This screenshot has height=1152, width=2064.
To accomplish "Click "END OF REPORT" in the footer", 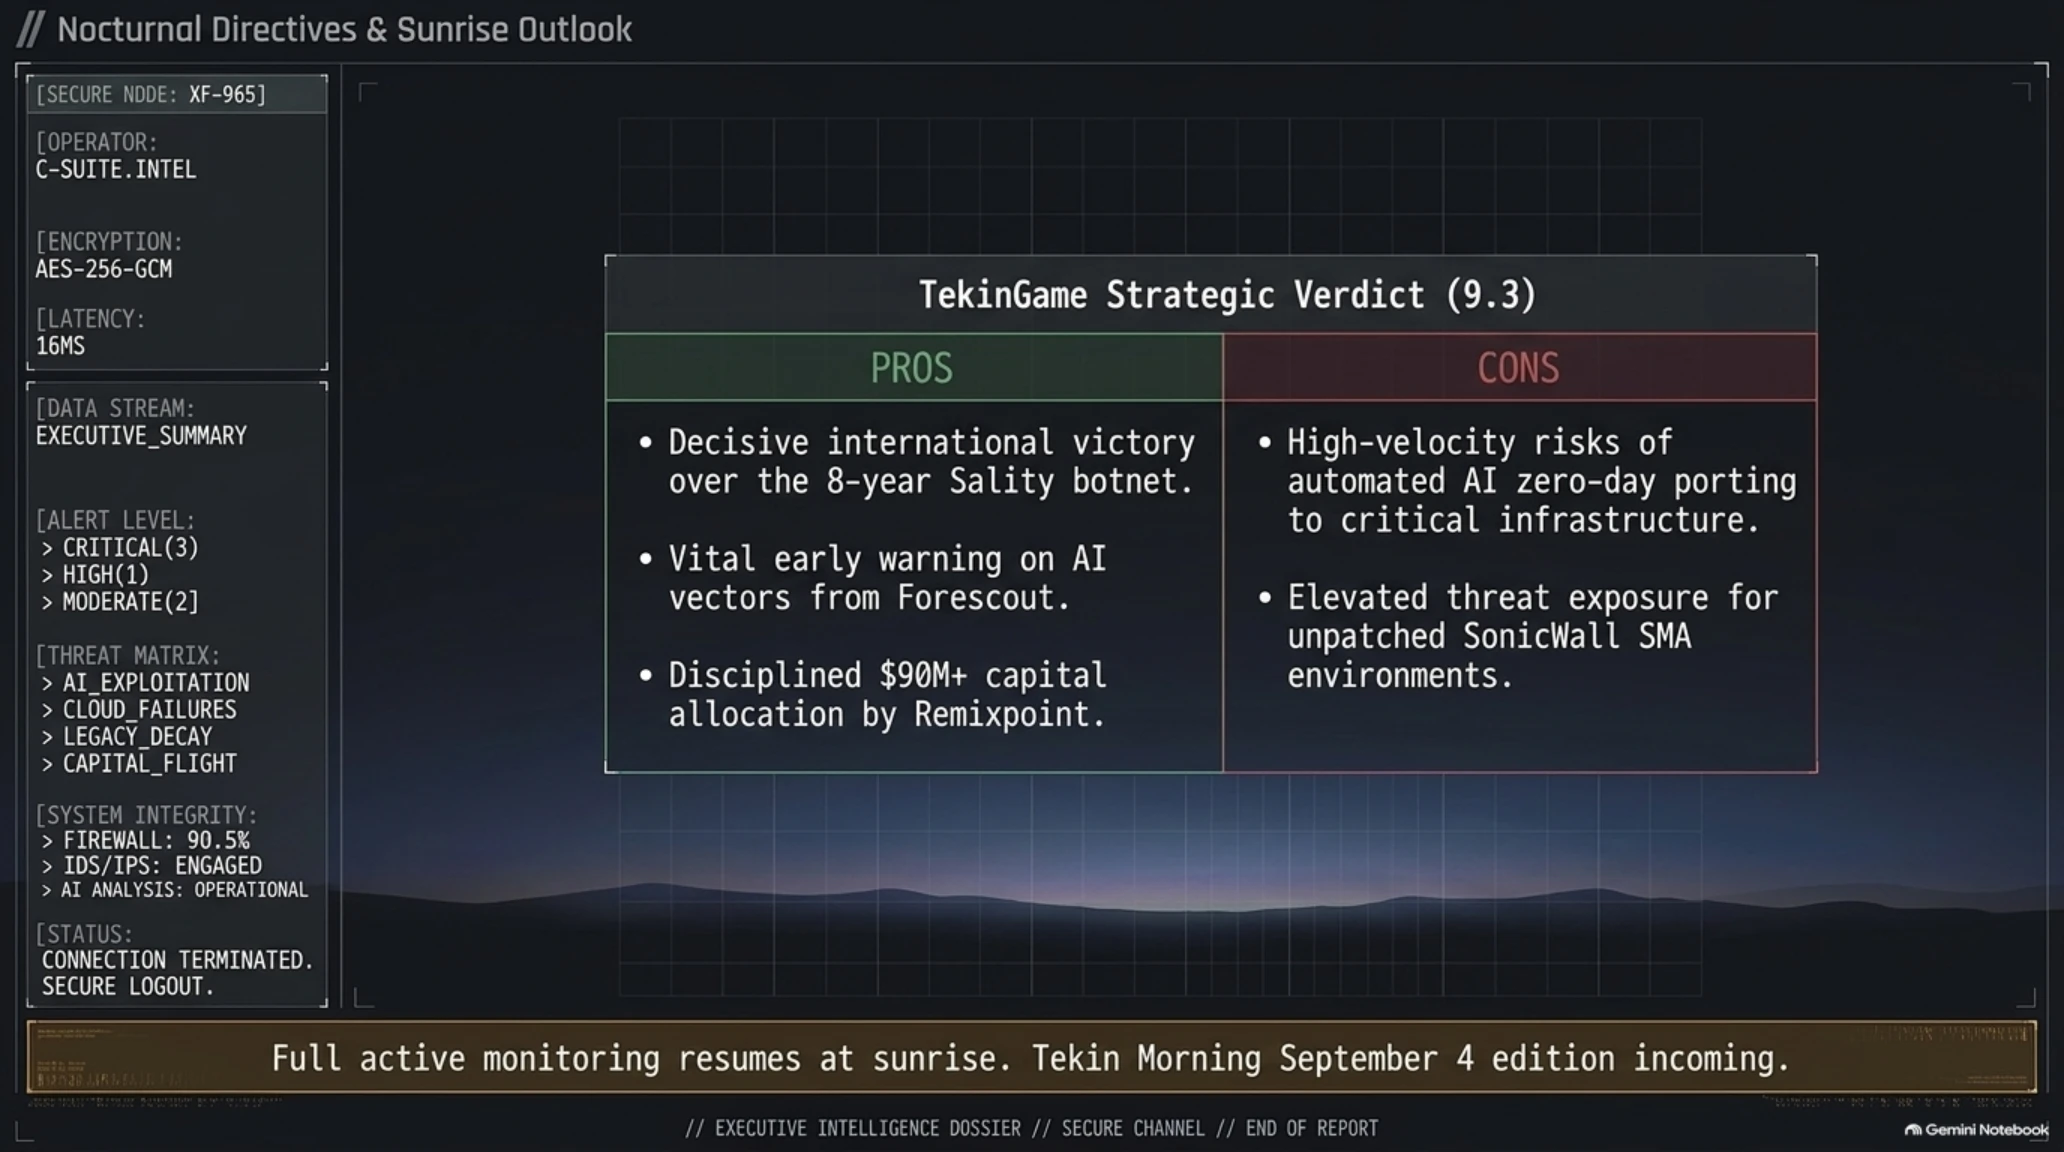I will pos(1312,1129).
